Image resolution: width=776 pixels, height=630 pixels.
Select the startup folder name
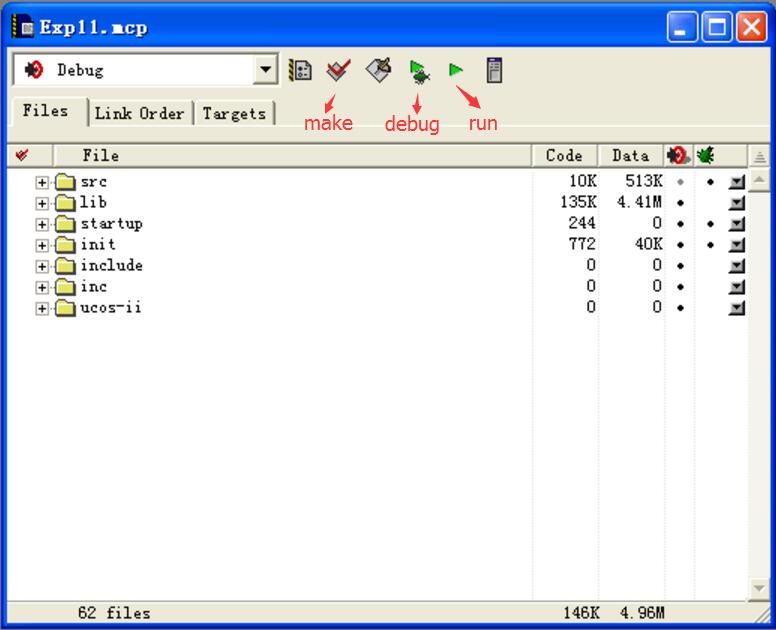[111, 224]
